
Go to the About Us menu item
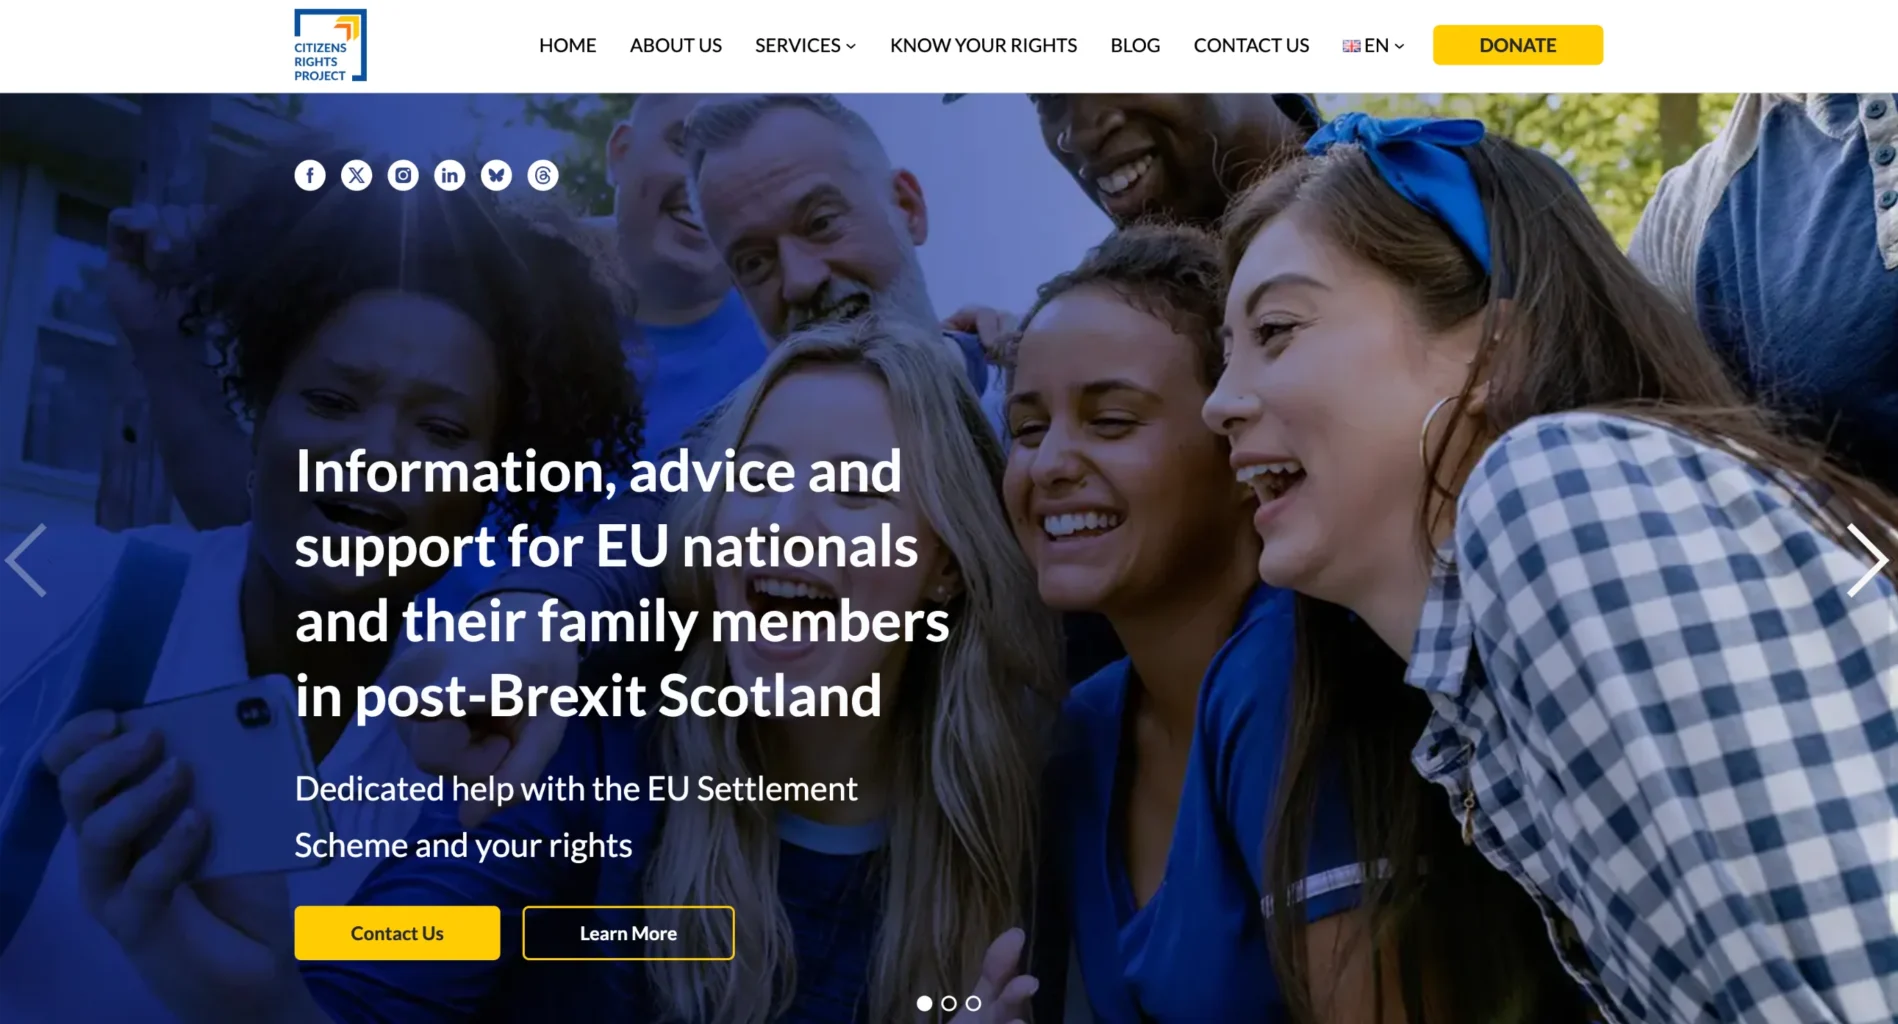coord(676,45)
